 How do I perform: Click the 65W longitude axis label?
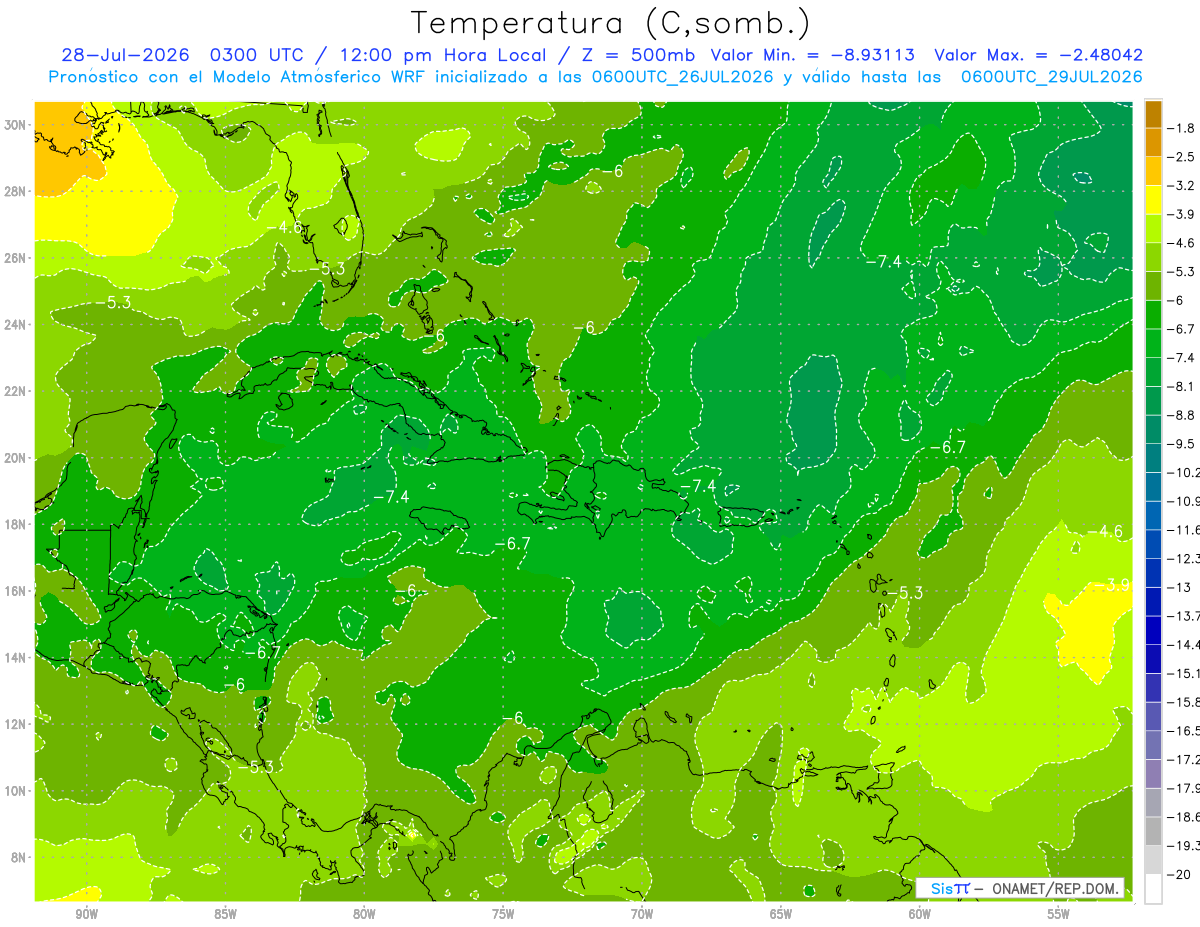pos(781,914)
